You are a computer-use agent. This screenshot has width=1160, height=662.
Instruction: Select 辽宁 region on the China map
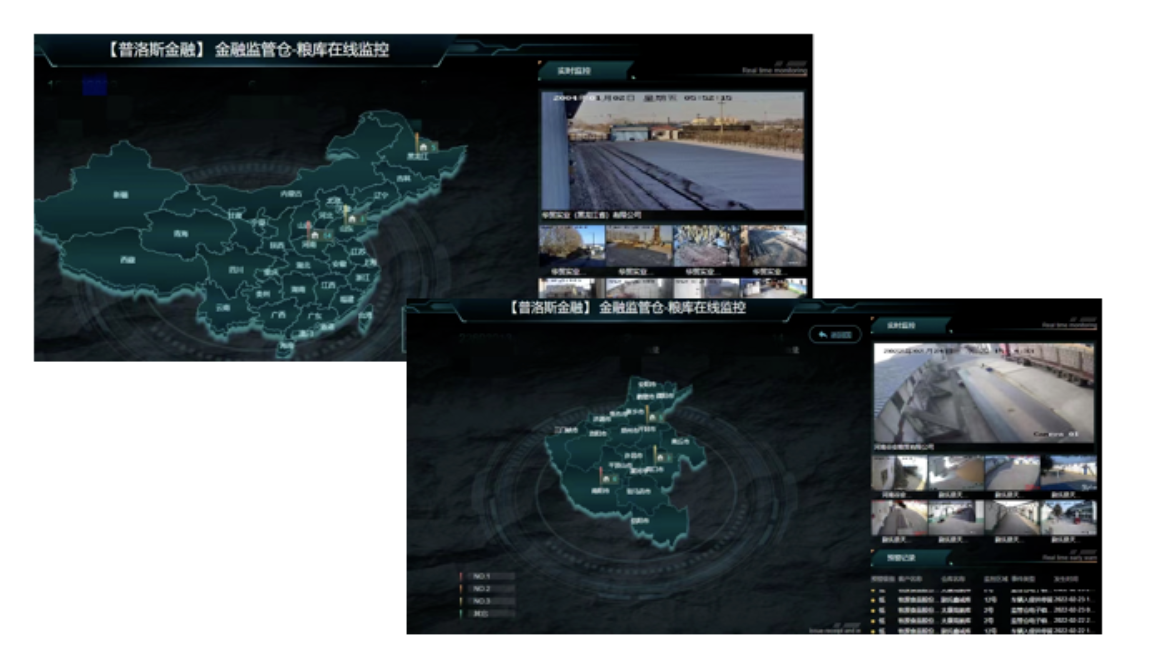click(x=381, y=195)
